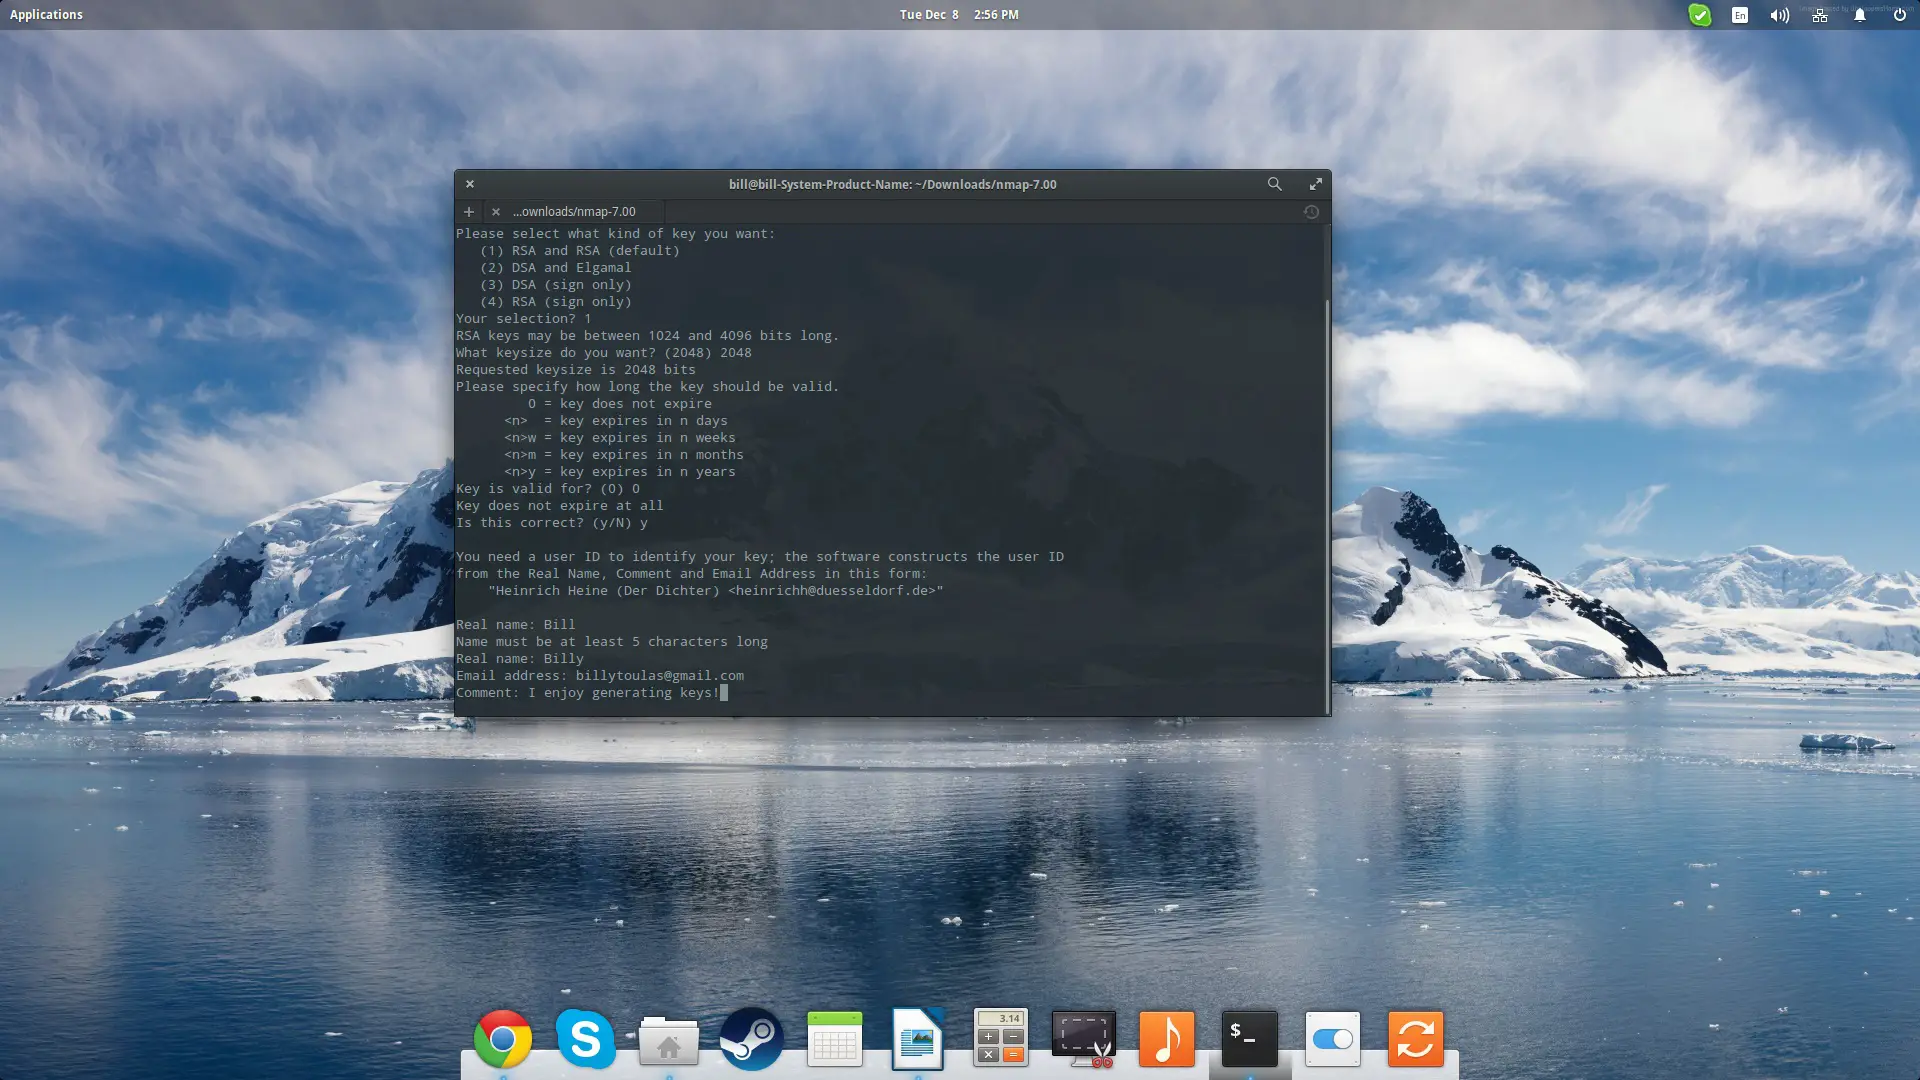
Task: Open the power session menu
Action: click(x=1899, y=15)
